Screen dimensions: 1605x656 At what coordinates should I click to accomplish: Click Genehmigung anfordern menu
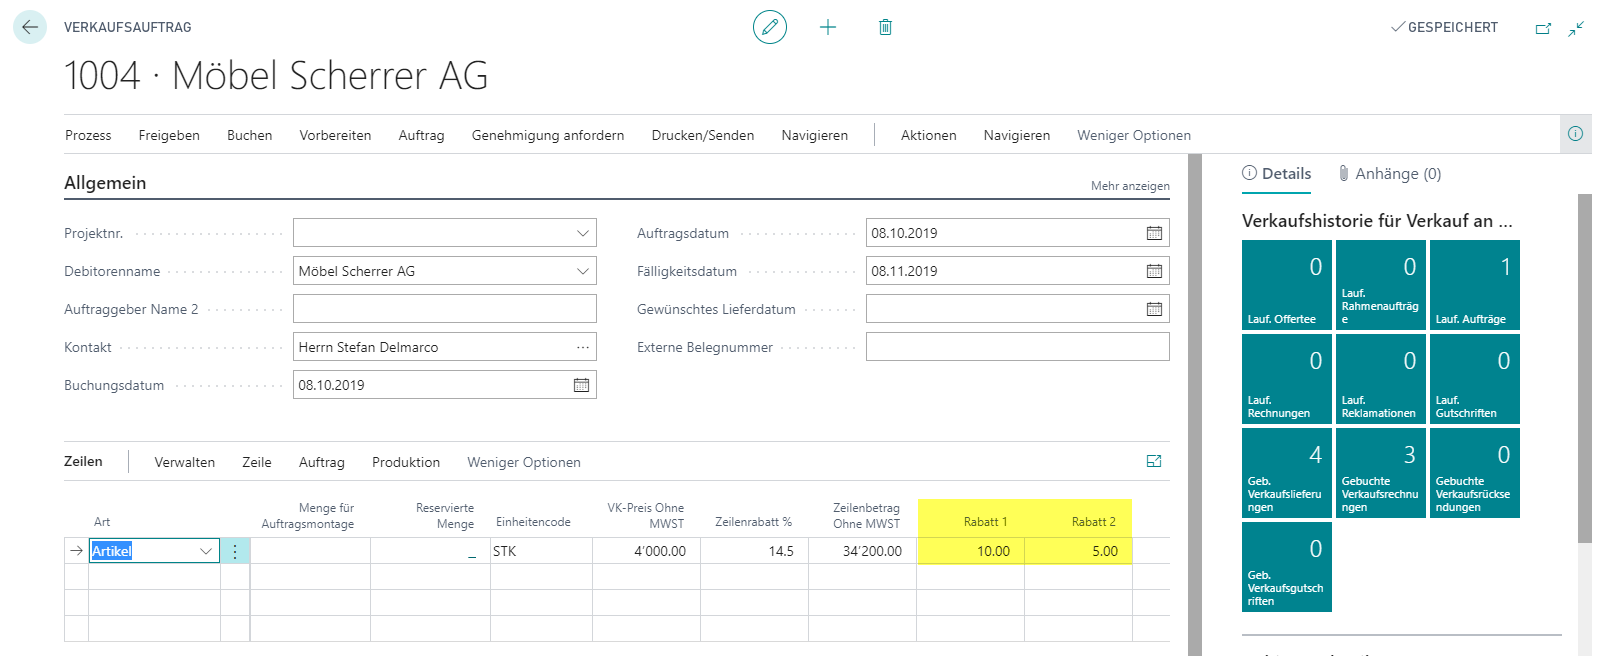click(548, 135)
